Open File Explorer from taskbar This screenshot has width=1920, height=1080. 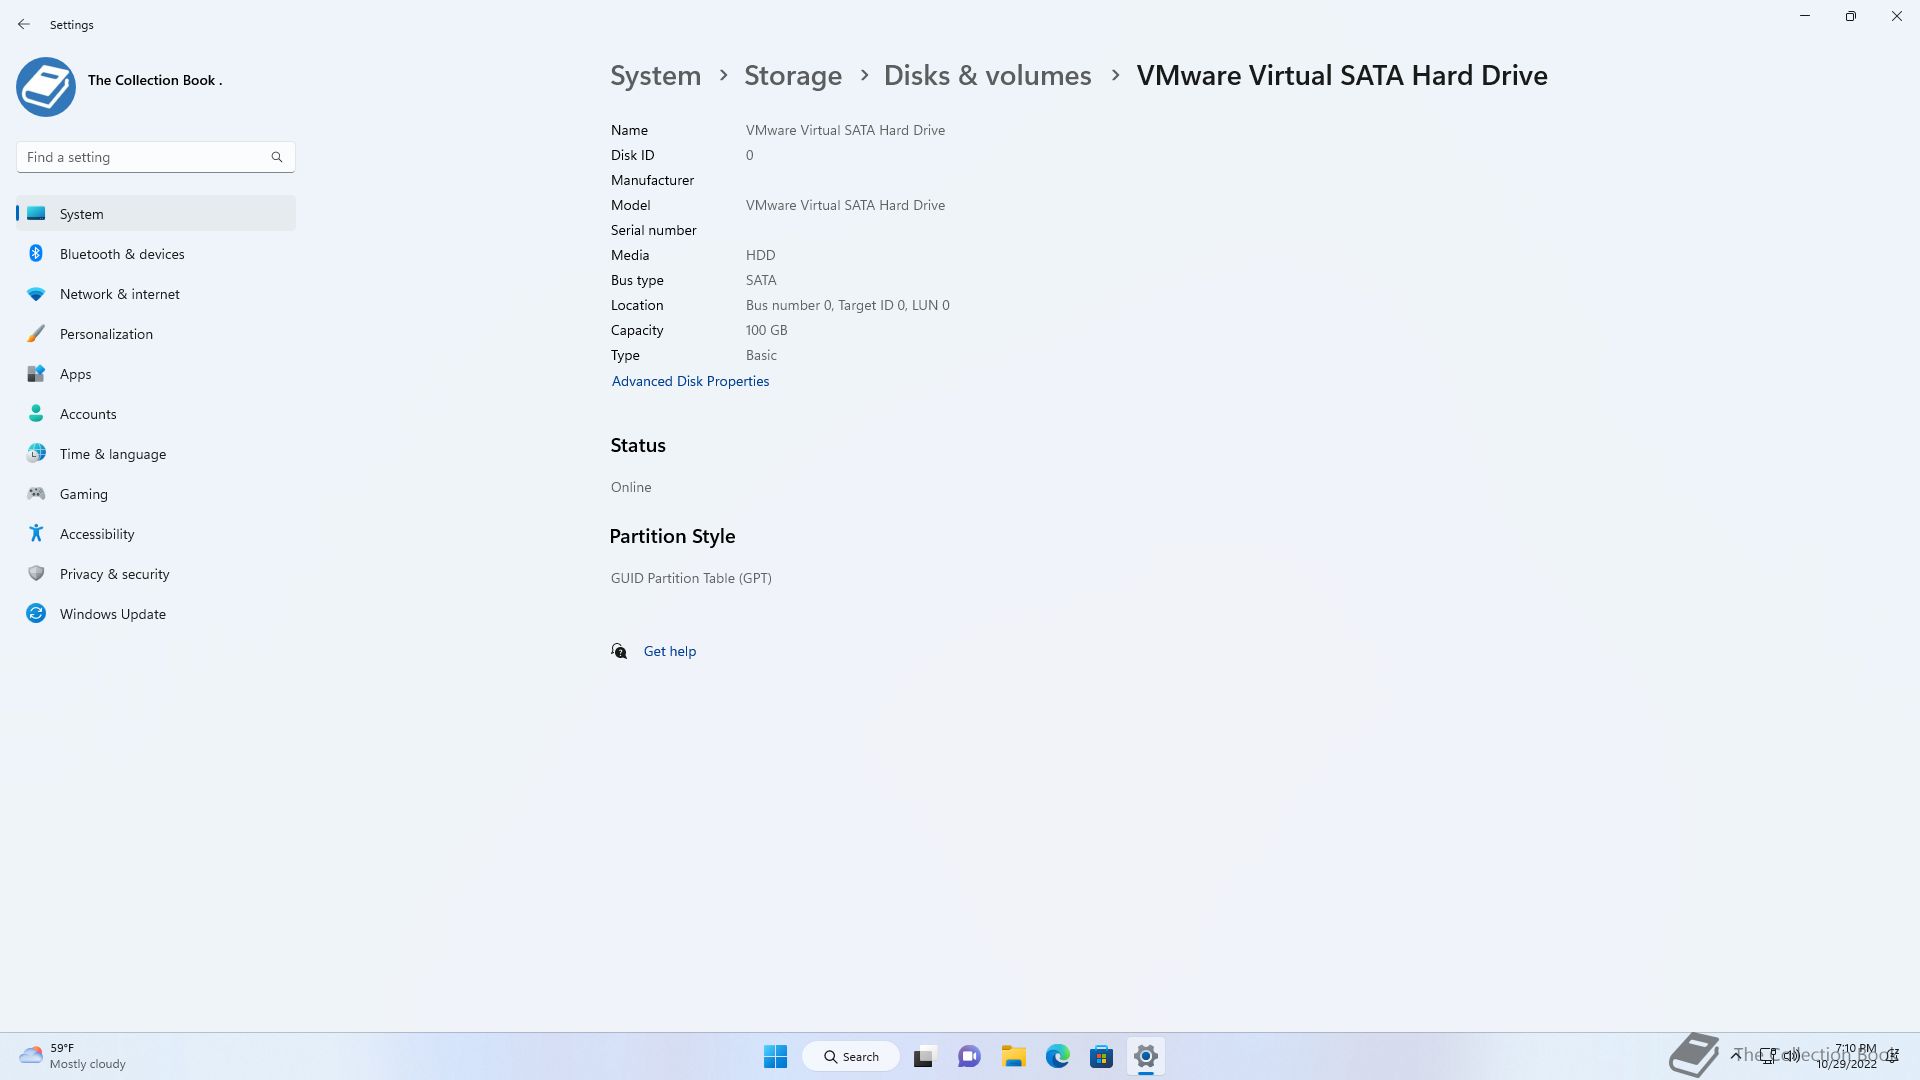[1014, 1056]
